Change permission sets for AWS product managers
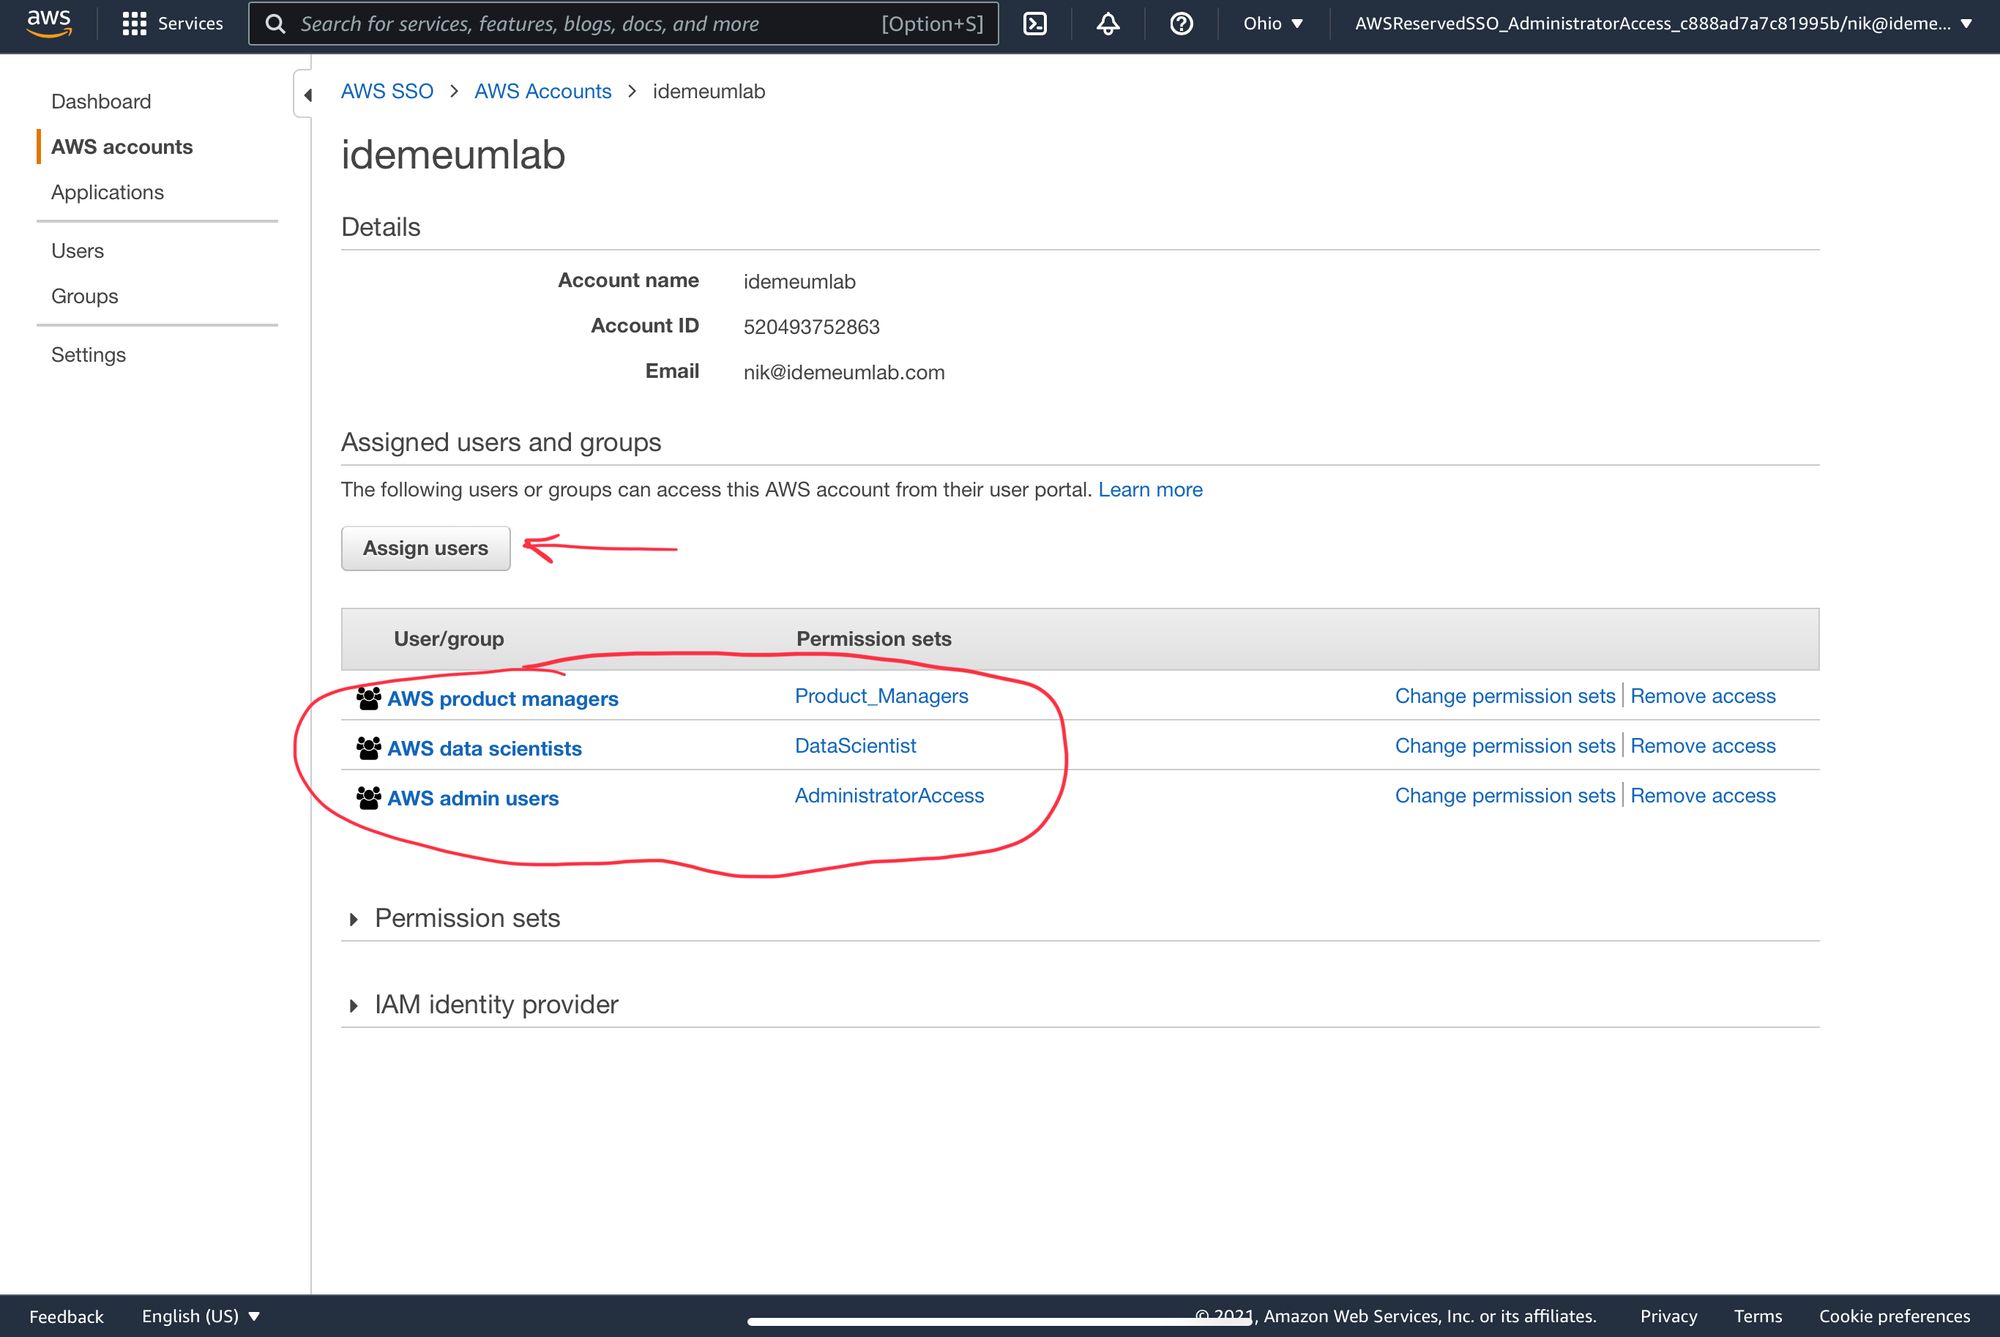2000x1337 pixels. (x=1505, y=696)
